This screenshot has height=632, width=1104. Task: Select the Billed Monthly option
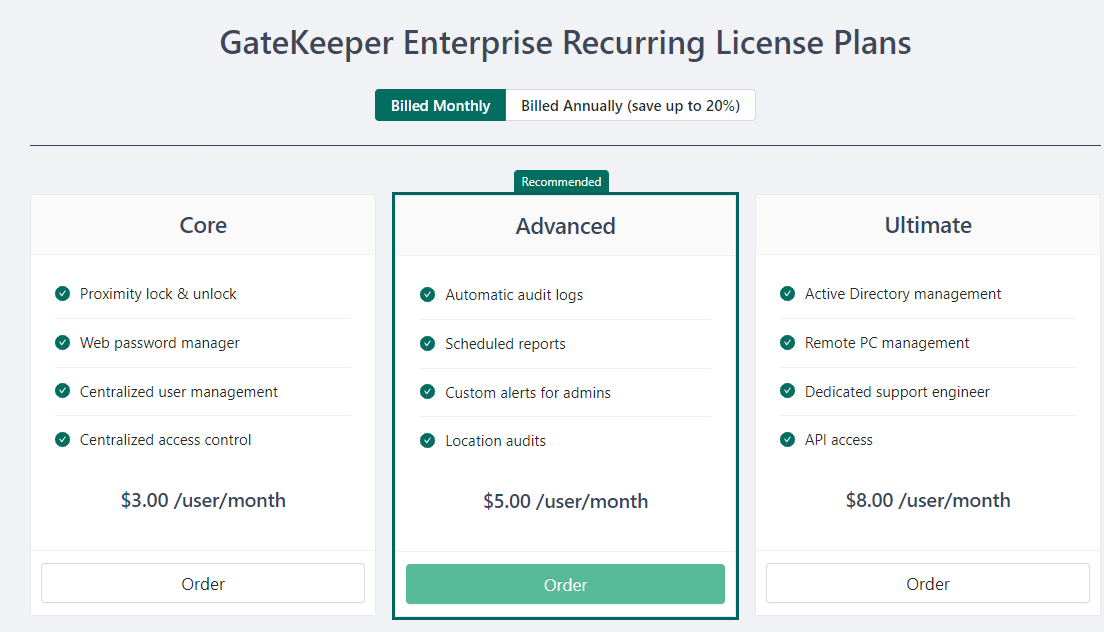tap(440, 106)
